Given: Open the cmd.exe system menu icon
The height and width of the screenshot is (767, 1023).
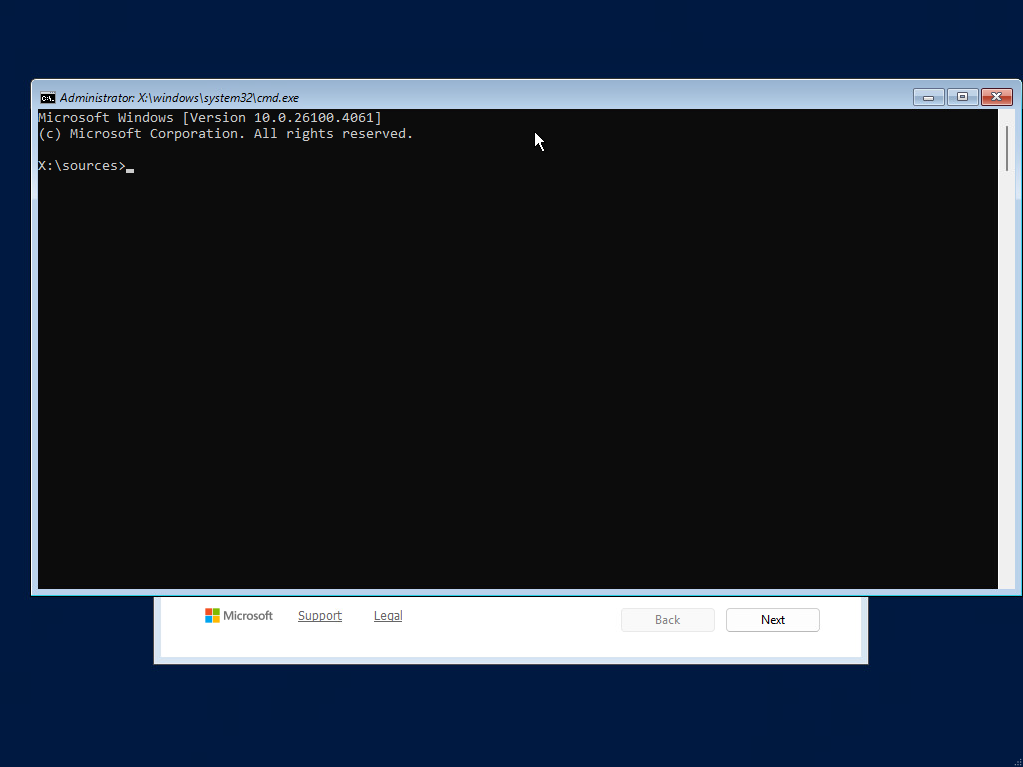Looking at the screenshot, I should [48, 98].
